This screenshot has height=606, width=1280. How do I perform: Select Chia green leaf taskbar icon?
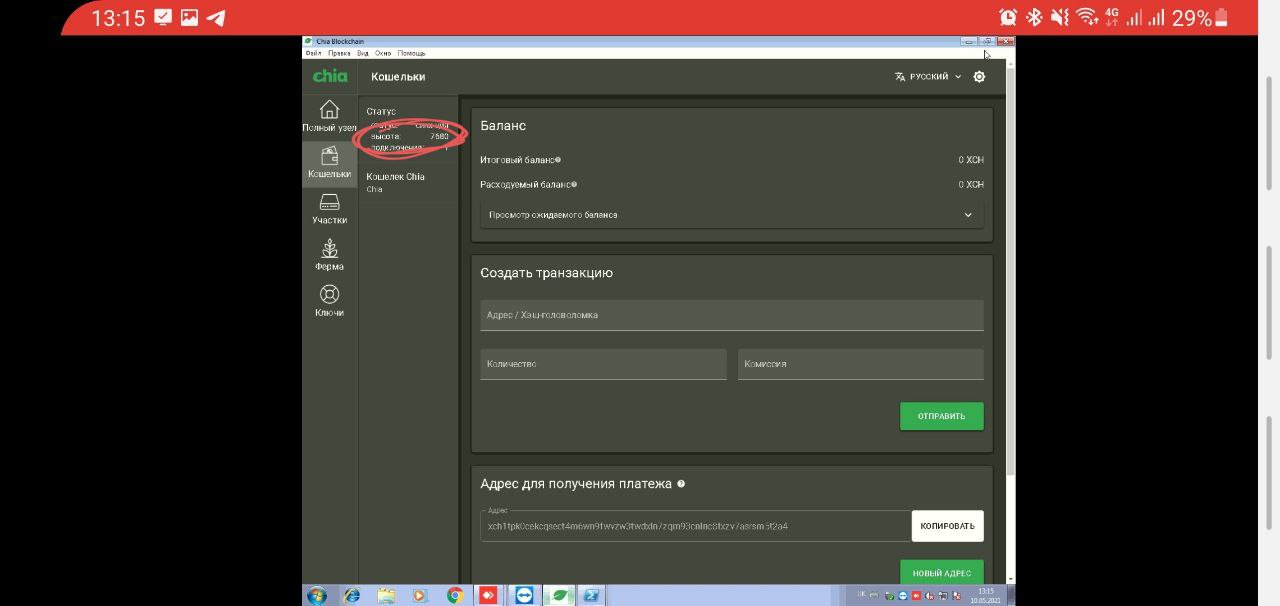click(x=559, y=595)
